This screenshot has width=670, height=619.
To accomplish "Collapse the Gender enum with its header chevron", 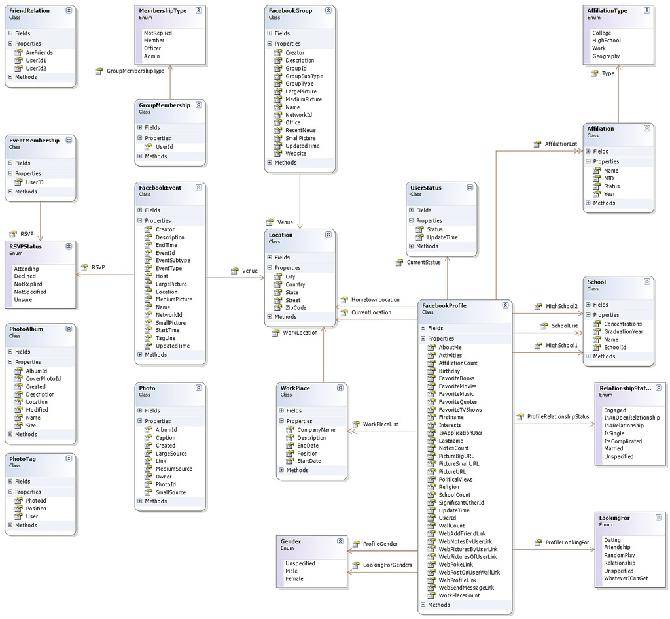I will (340, 541).
